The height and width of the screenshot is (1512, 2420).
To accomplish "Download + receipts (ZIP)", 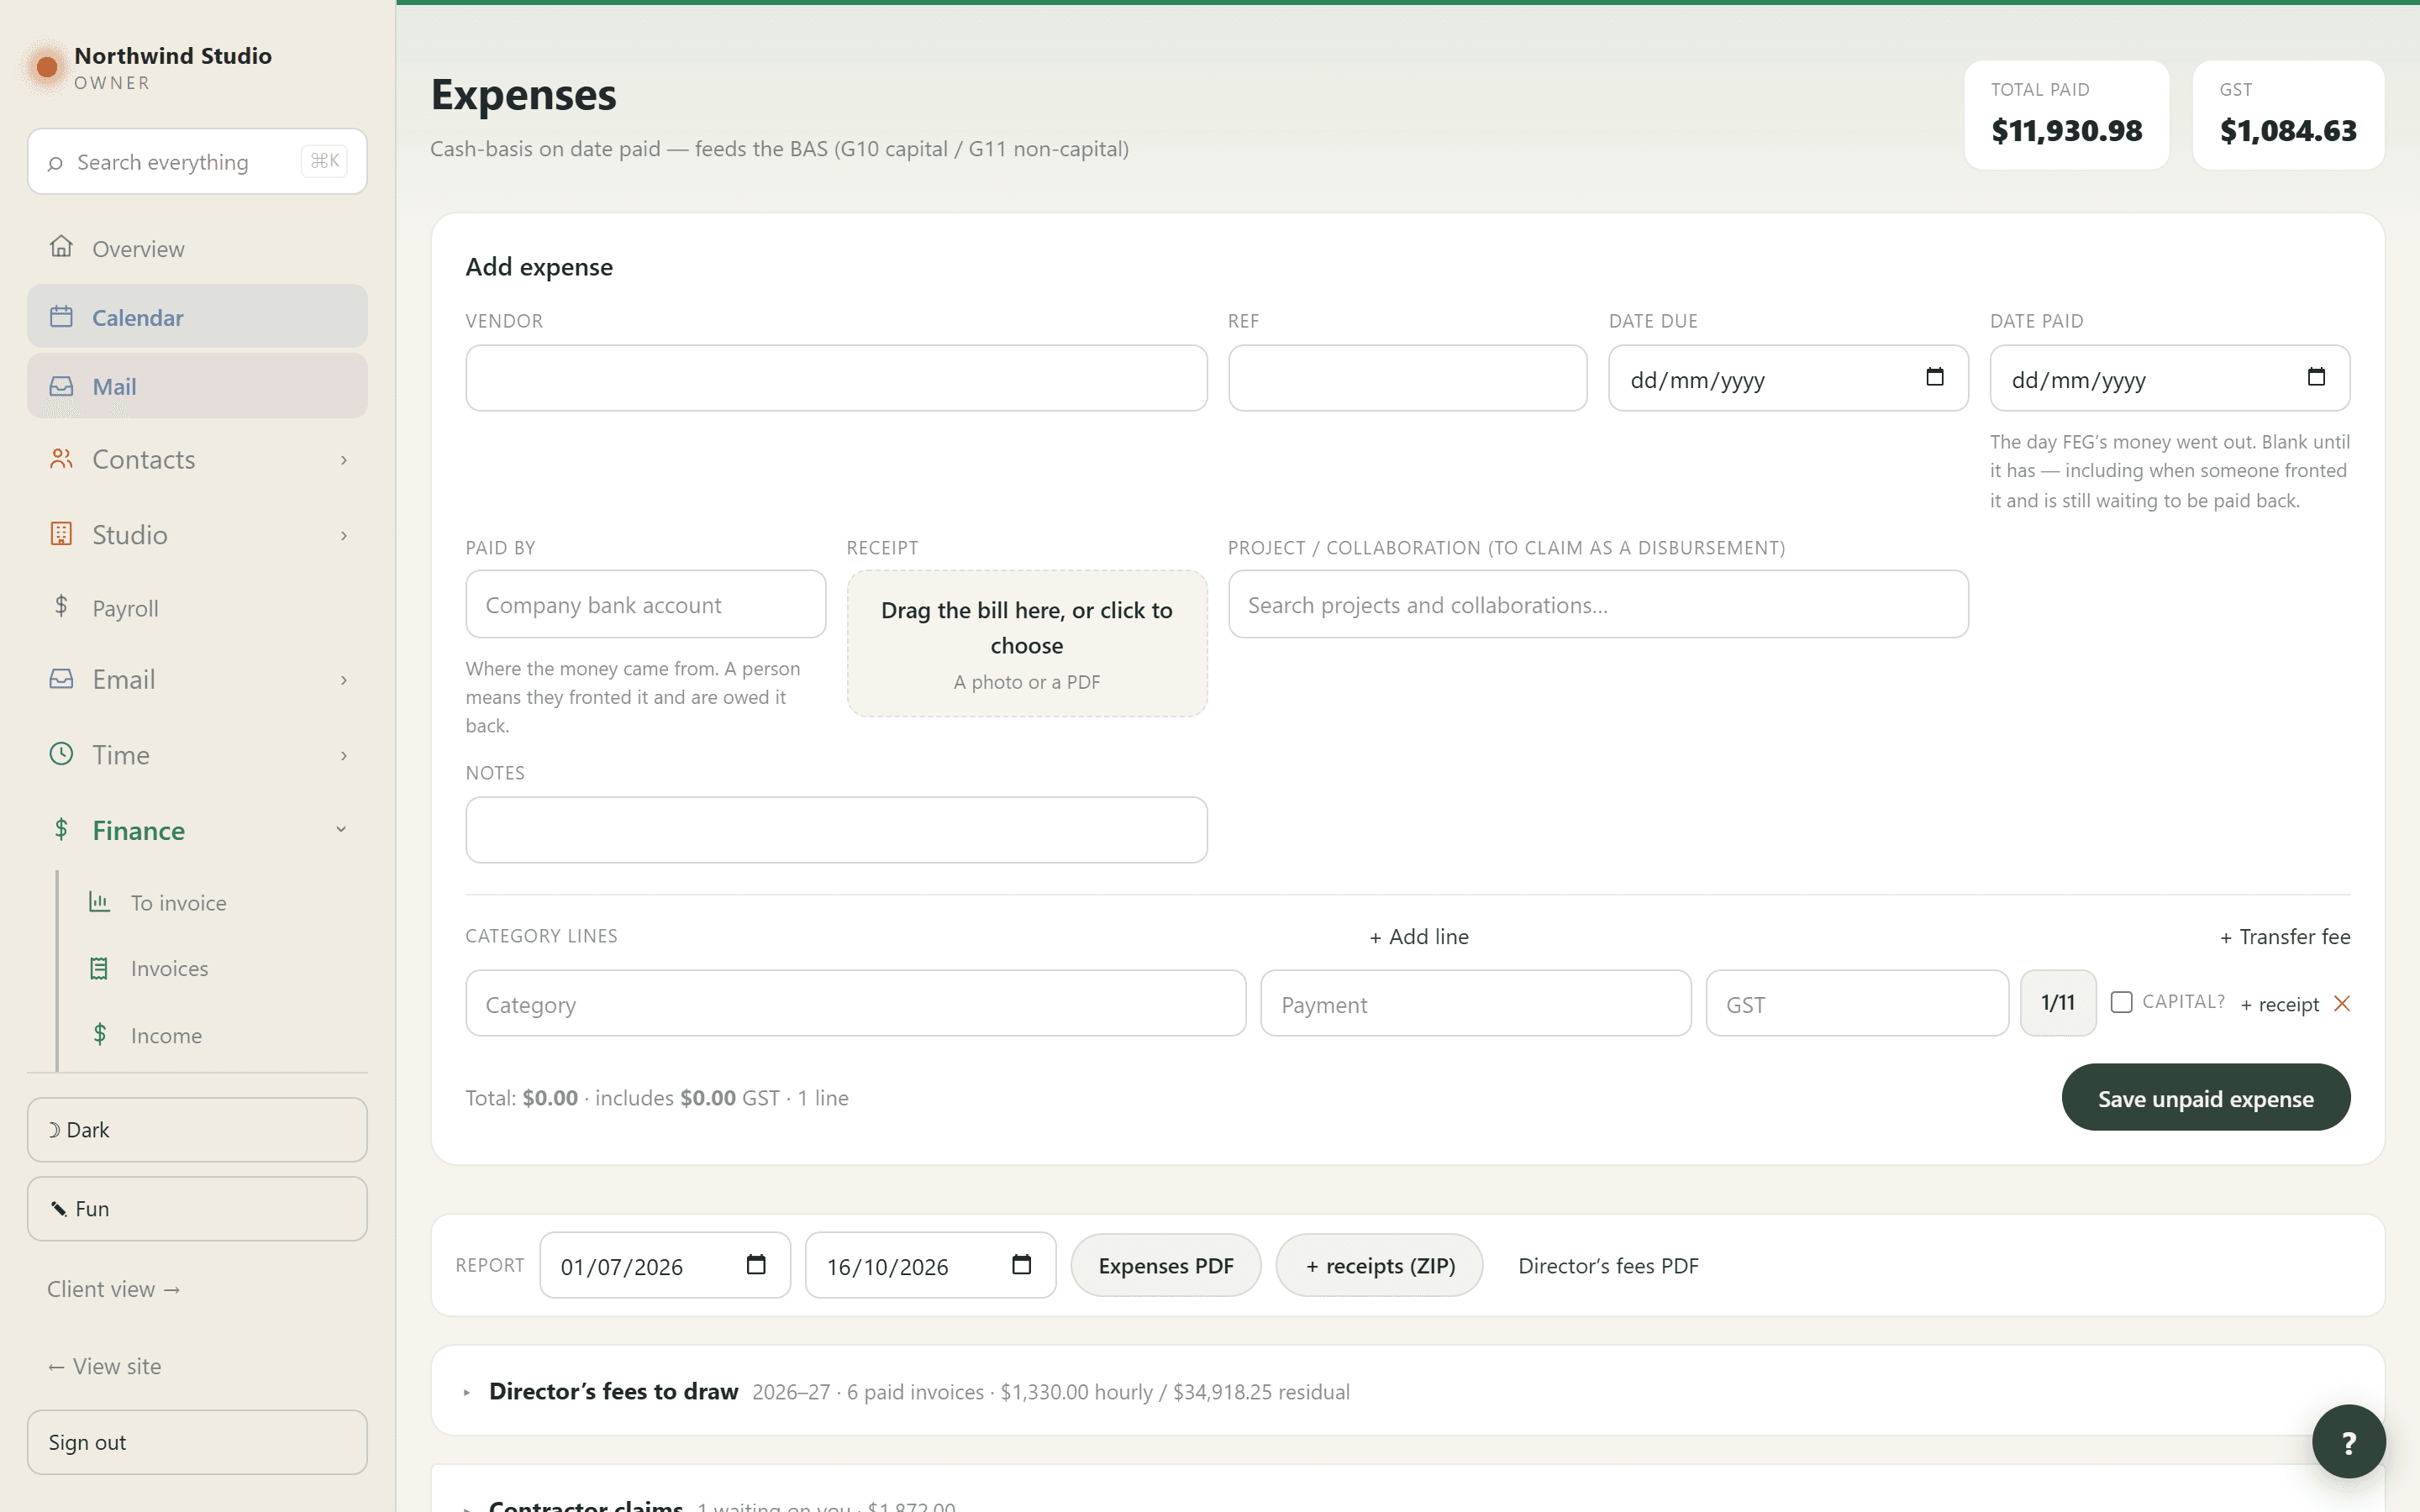I will click(1379, 1265).
